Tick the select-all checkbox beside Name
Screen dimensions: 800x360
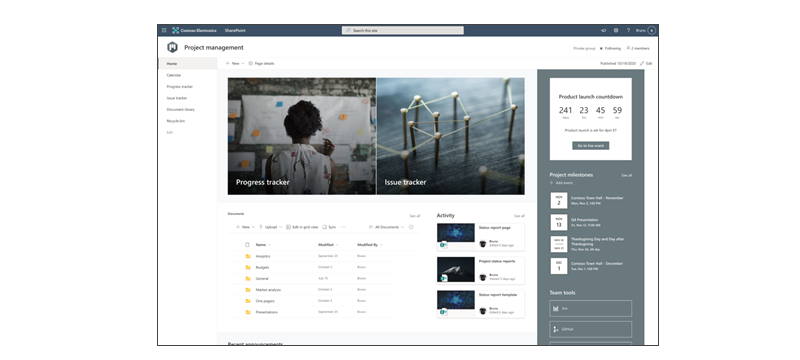pyautogui.click(x=247, y=245)
